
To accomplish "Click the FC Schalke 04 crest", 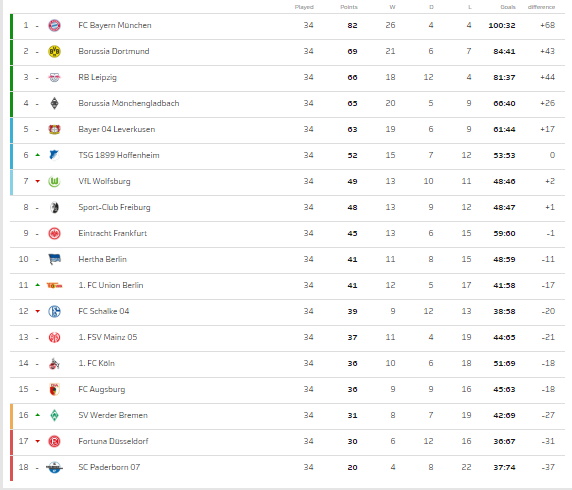I will pyautogui.click(x=54, y=312).
